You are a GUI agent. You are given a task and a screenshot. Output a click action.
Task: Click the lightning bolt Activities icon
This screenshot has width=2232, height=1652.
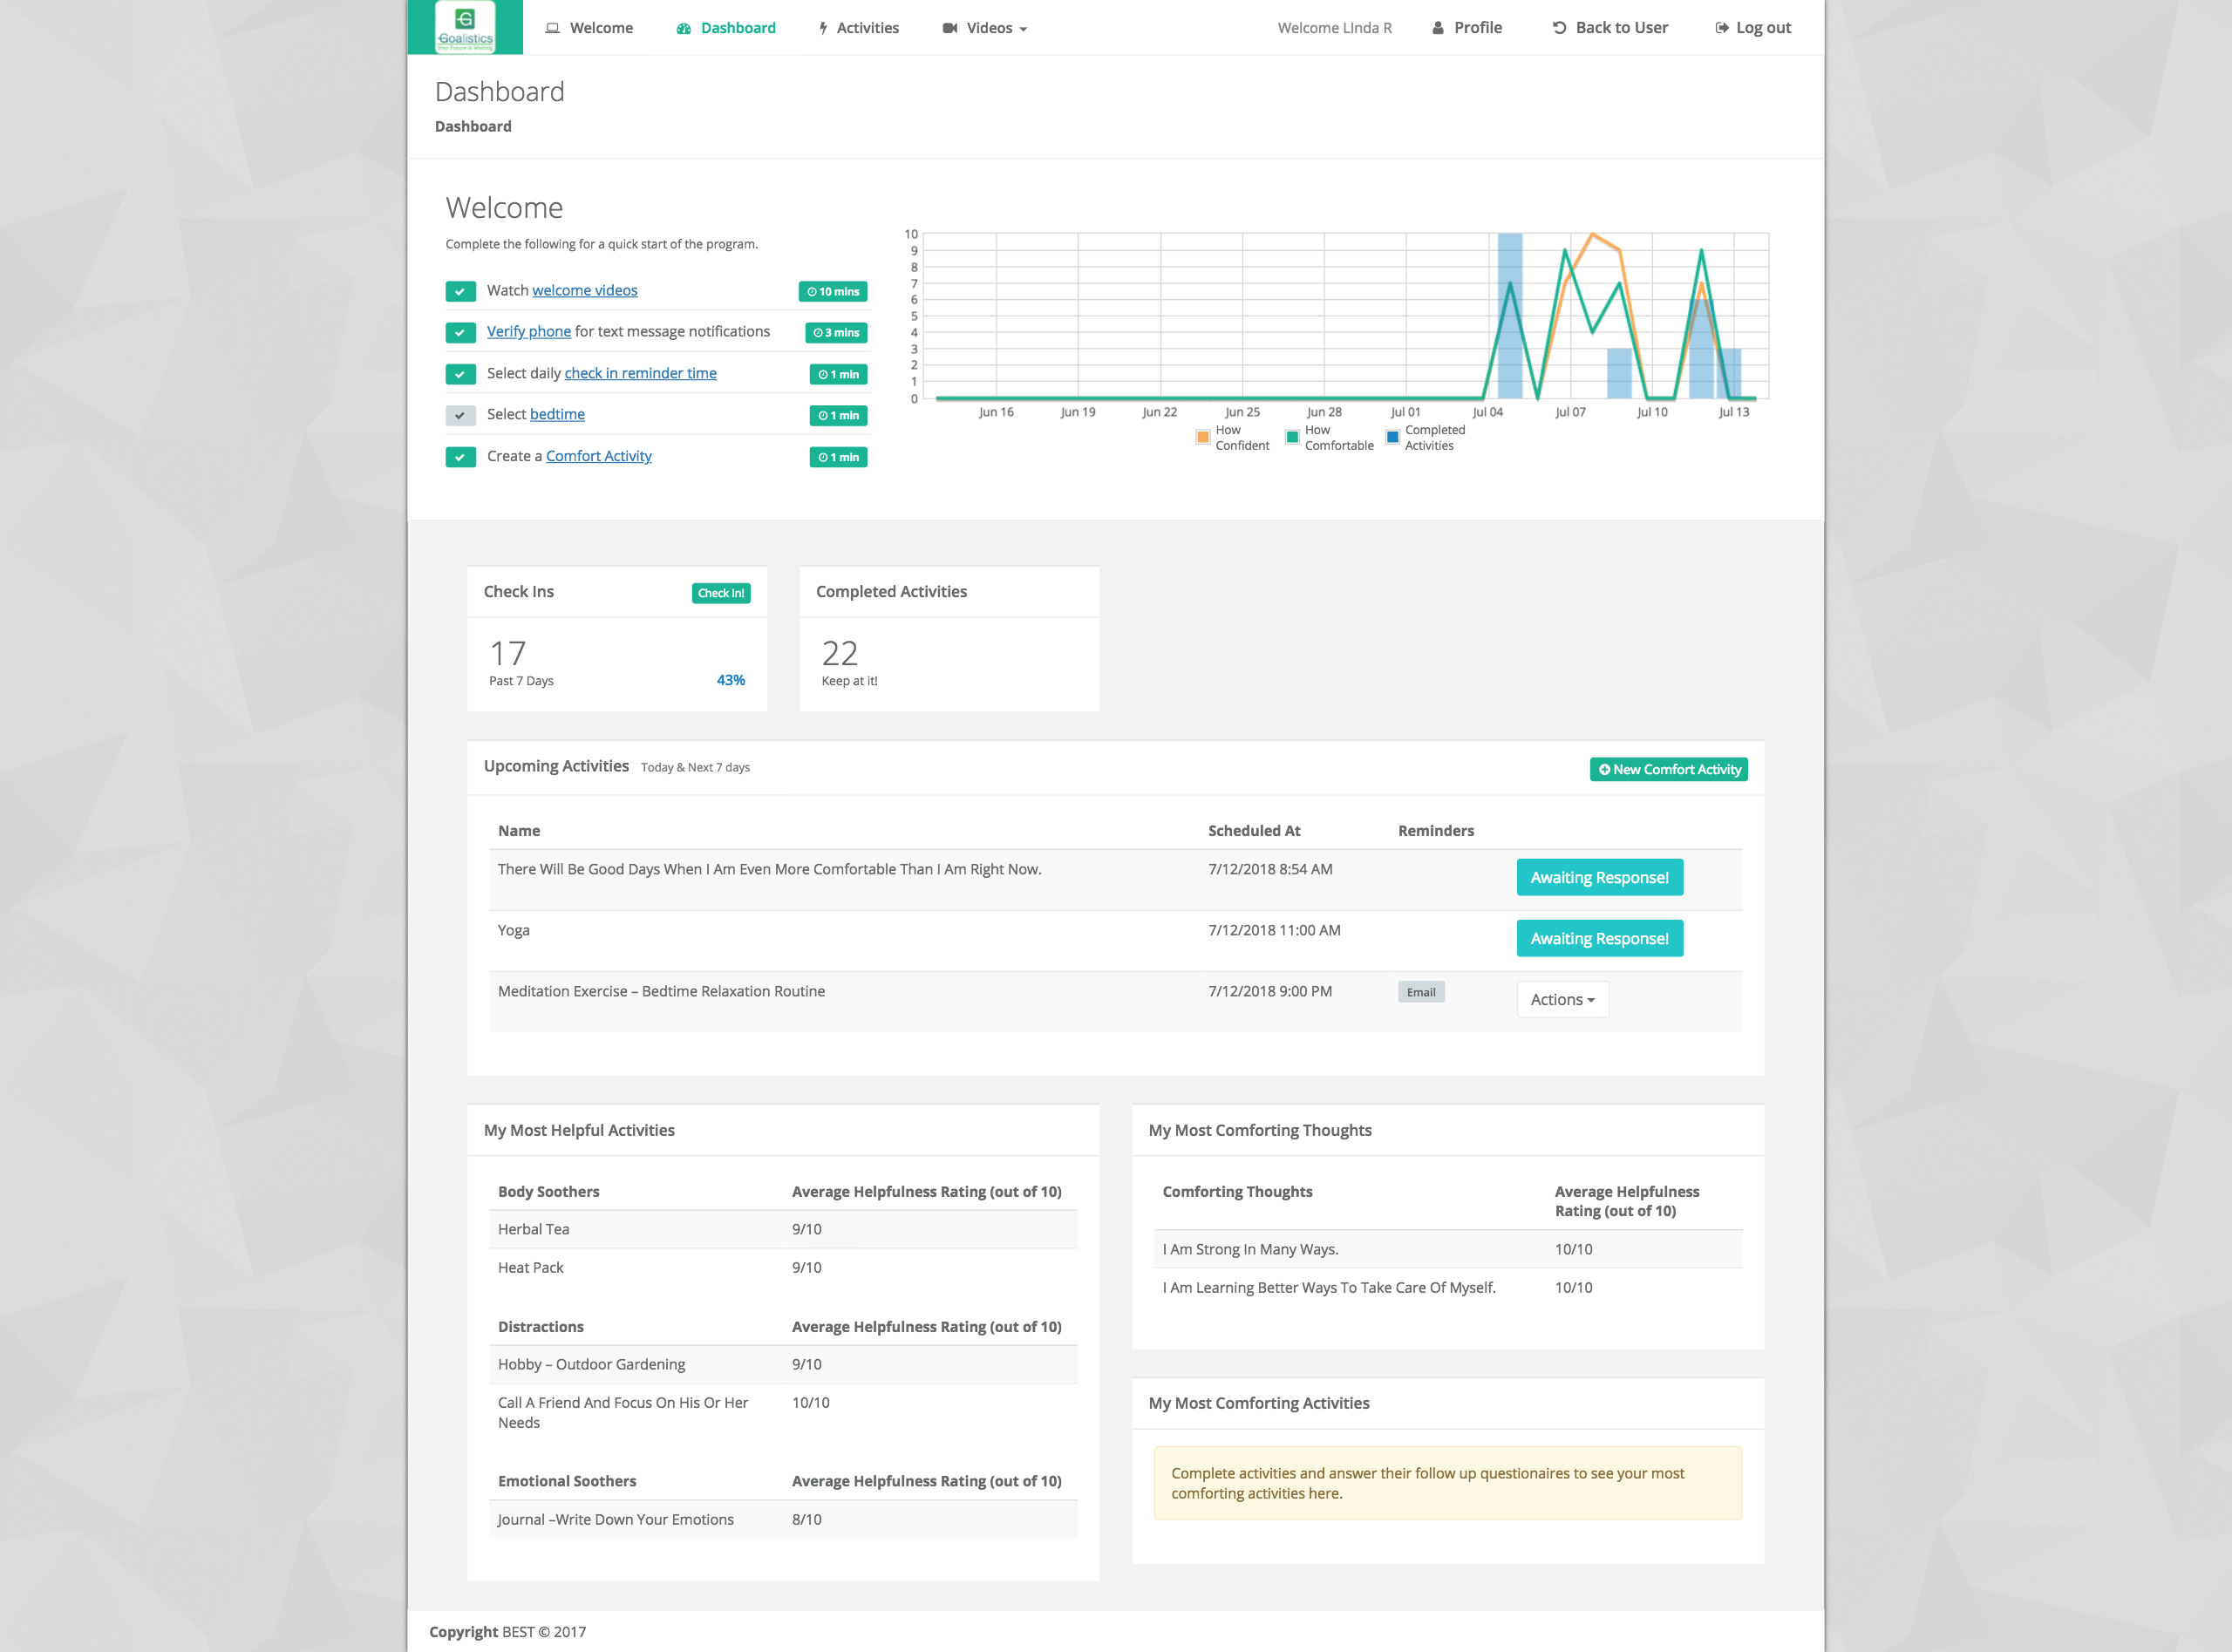click(823, 28)
